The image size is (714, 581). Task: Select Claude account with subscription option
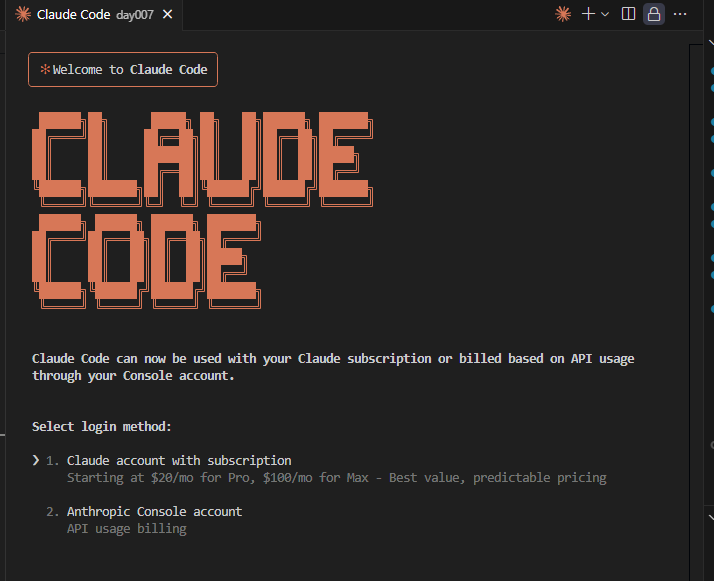pos(179,460)
